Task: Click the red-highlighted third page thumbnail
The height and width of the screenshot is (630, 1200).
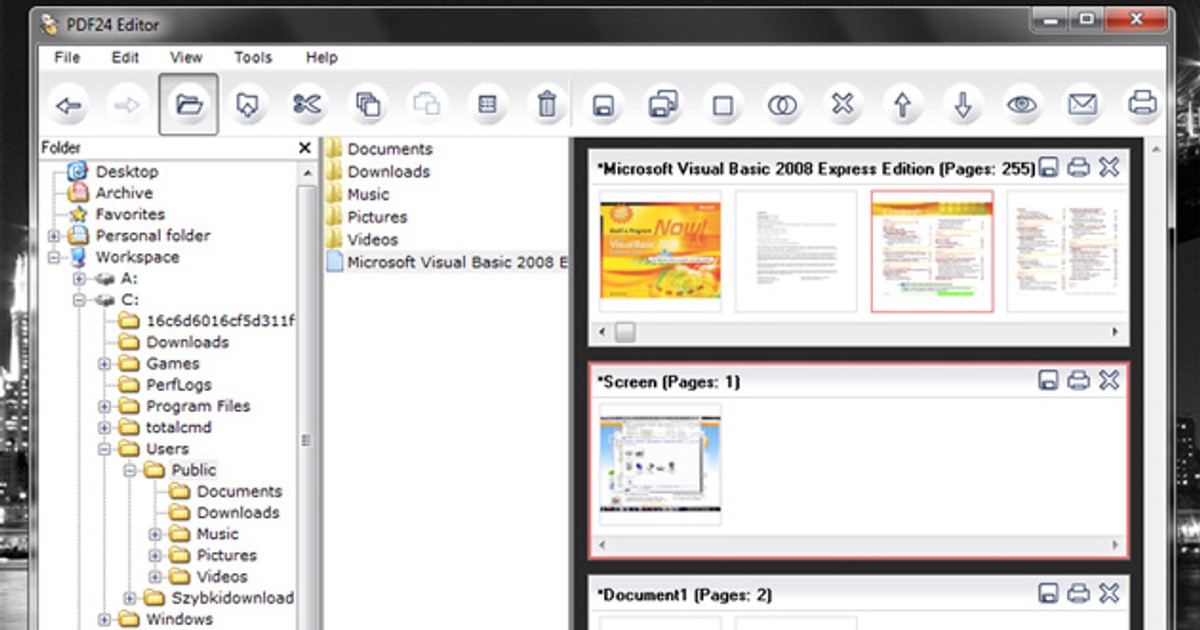Action: coord(932,251)
